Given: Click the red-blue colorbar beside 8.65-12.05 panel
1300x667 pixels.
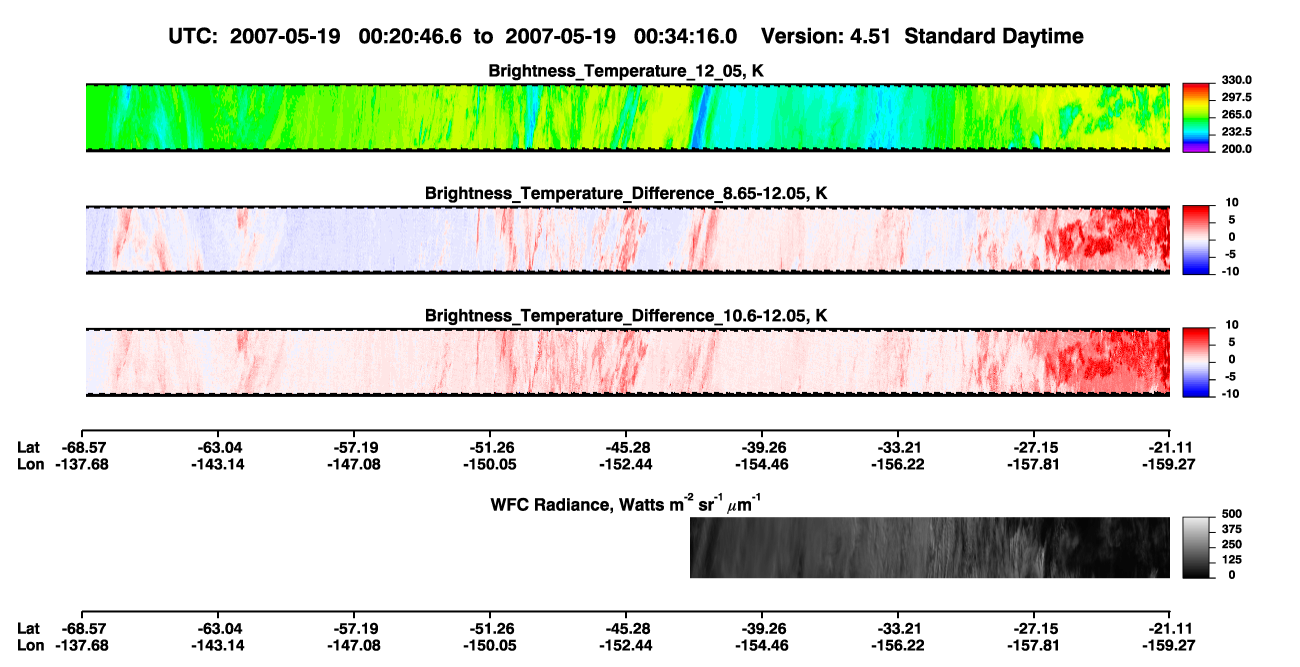Looking at the screenshot, I should pyautogui.click(x=1196, y=239).
